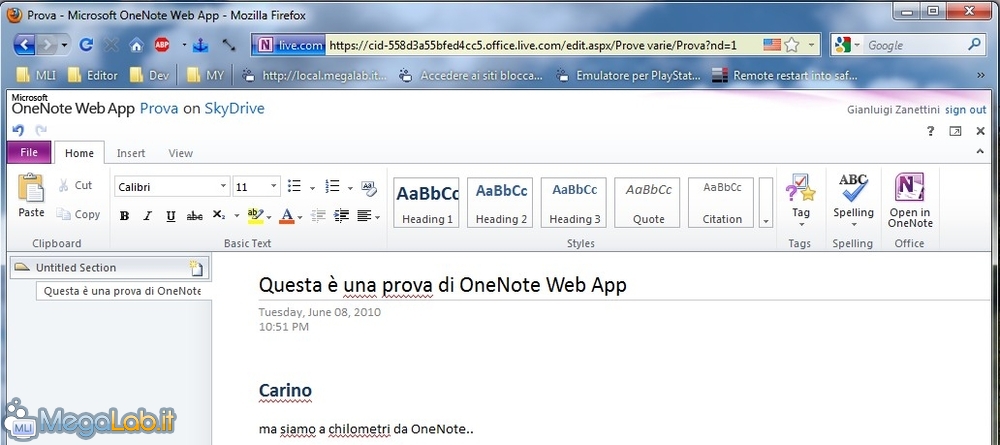Image resolution: width=1000 pixels, height=445 pixels.
Task: Increase the indent level
Action: tap(341, 216)
